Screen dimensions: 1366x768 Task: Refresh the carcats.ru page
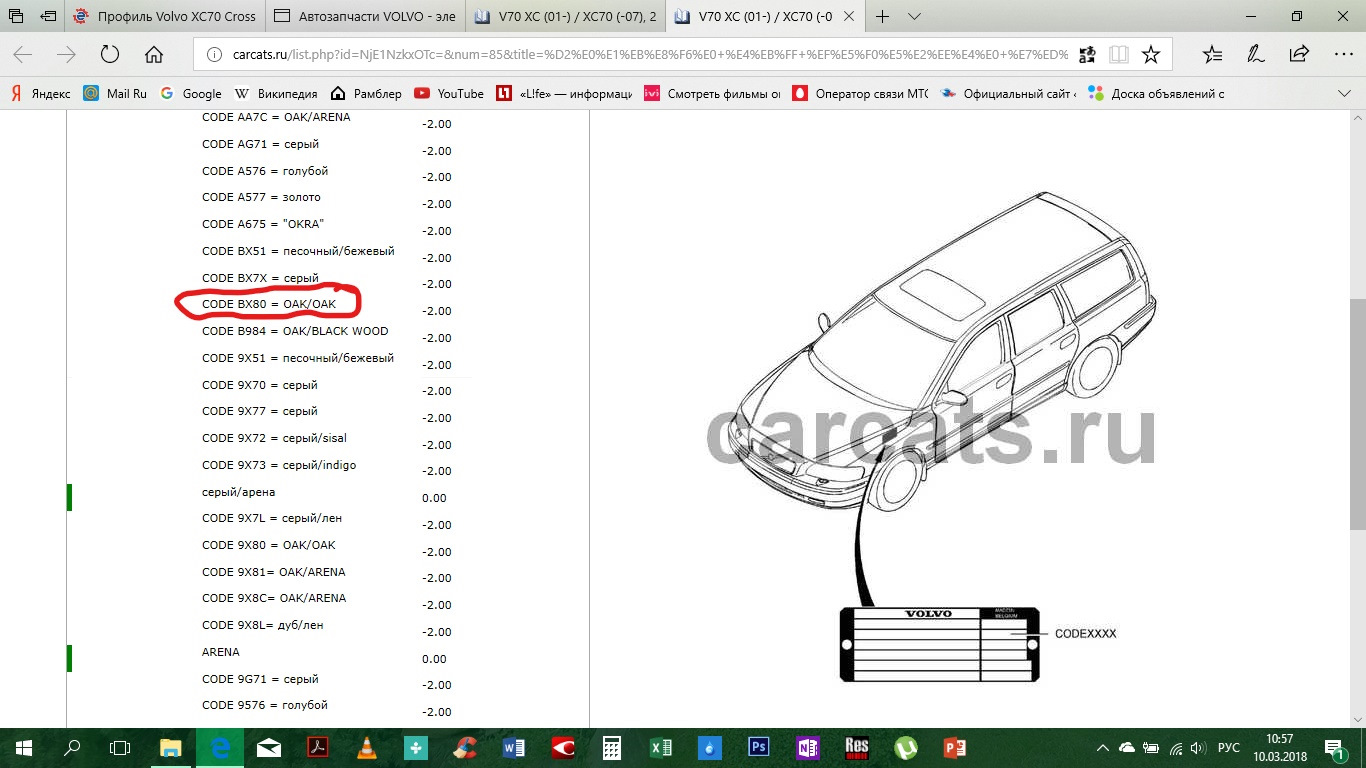point(110,55)
